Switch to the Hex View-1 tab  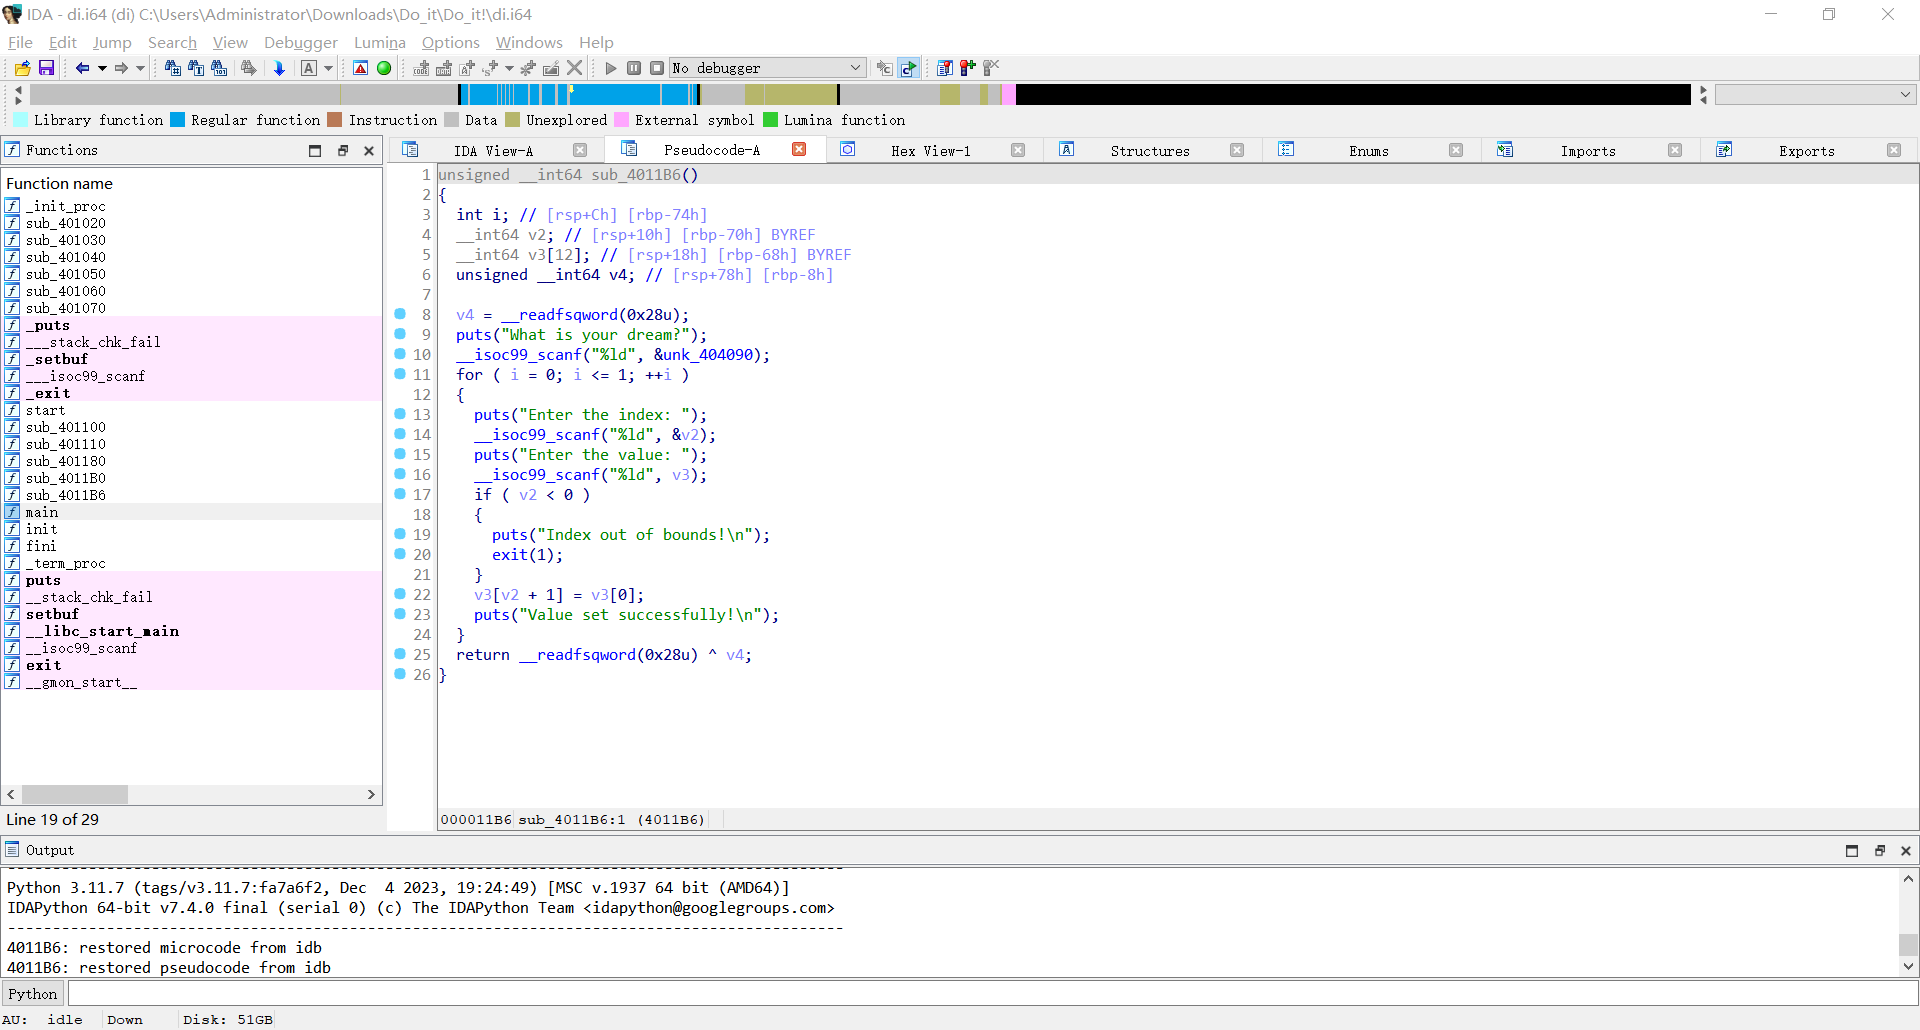coord(931,151)
